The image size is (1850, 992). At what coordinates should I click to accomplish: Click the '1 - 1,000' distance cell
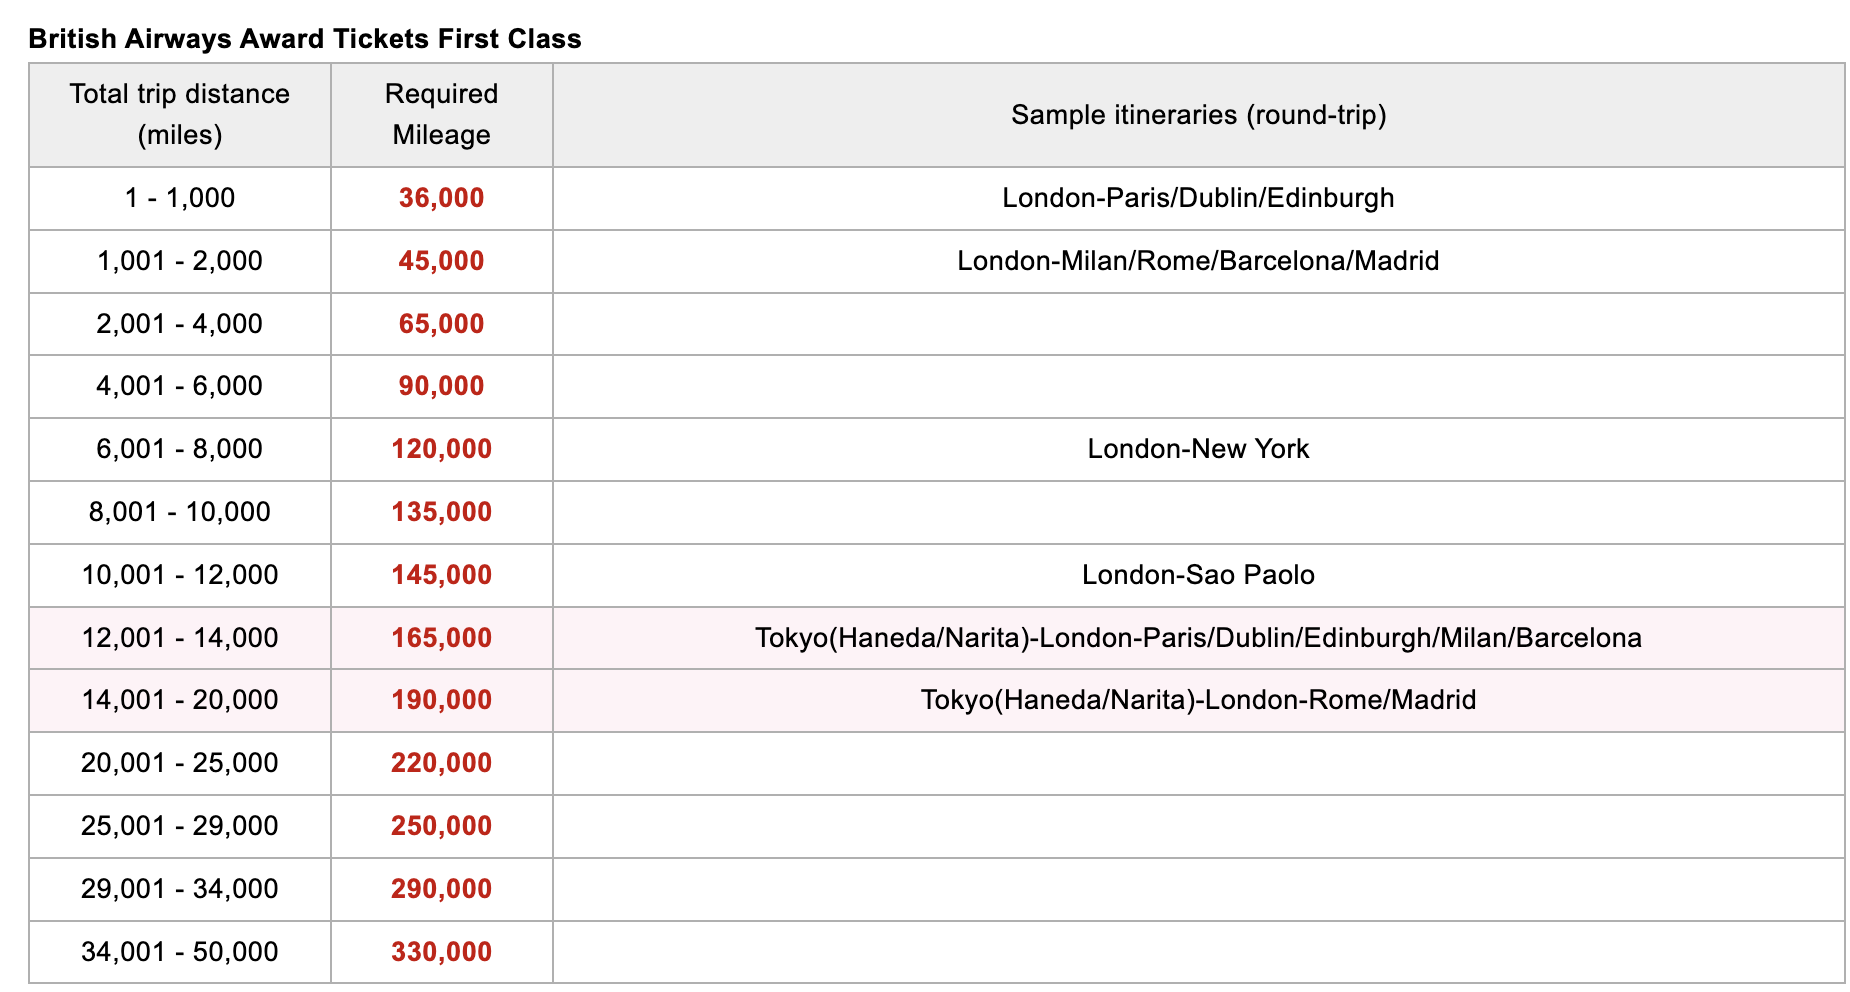pyautogui.click(x=180, y=198)
